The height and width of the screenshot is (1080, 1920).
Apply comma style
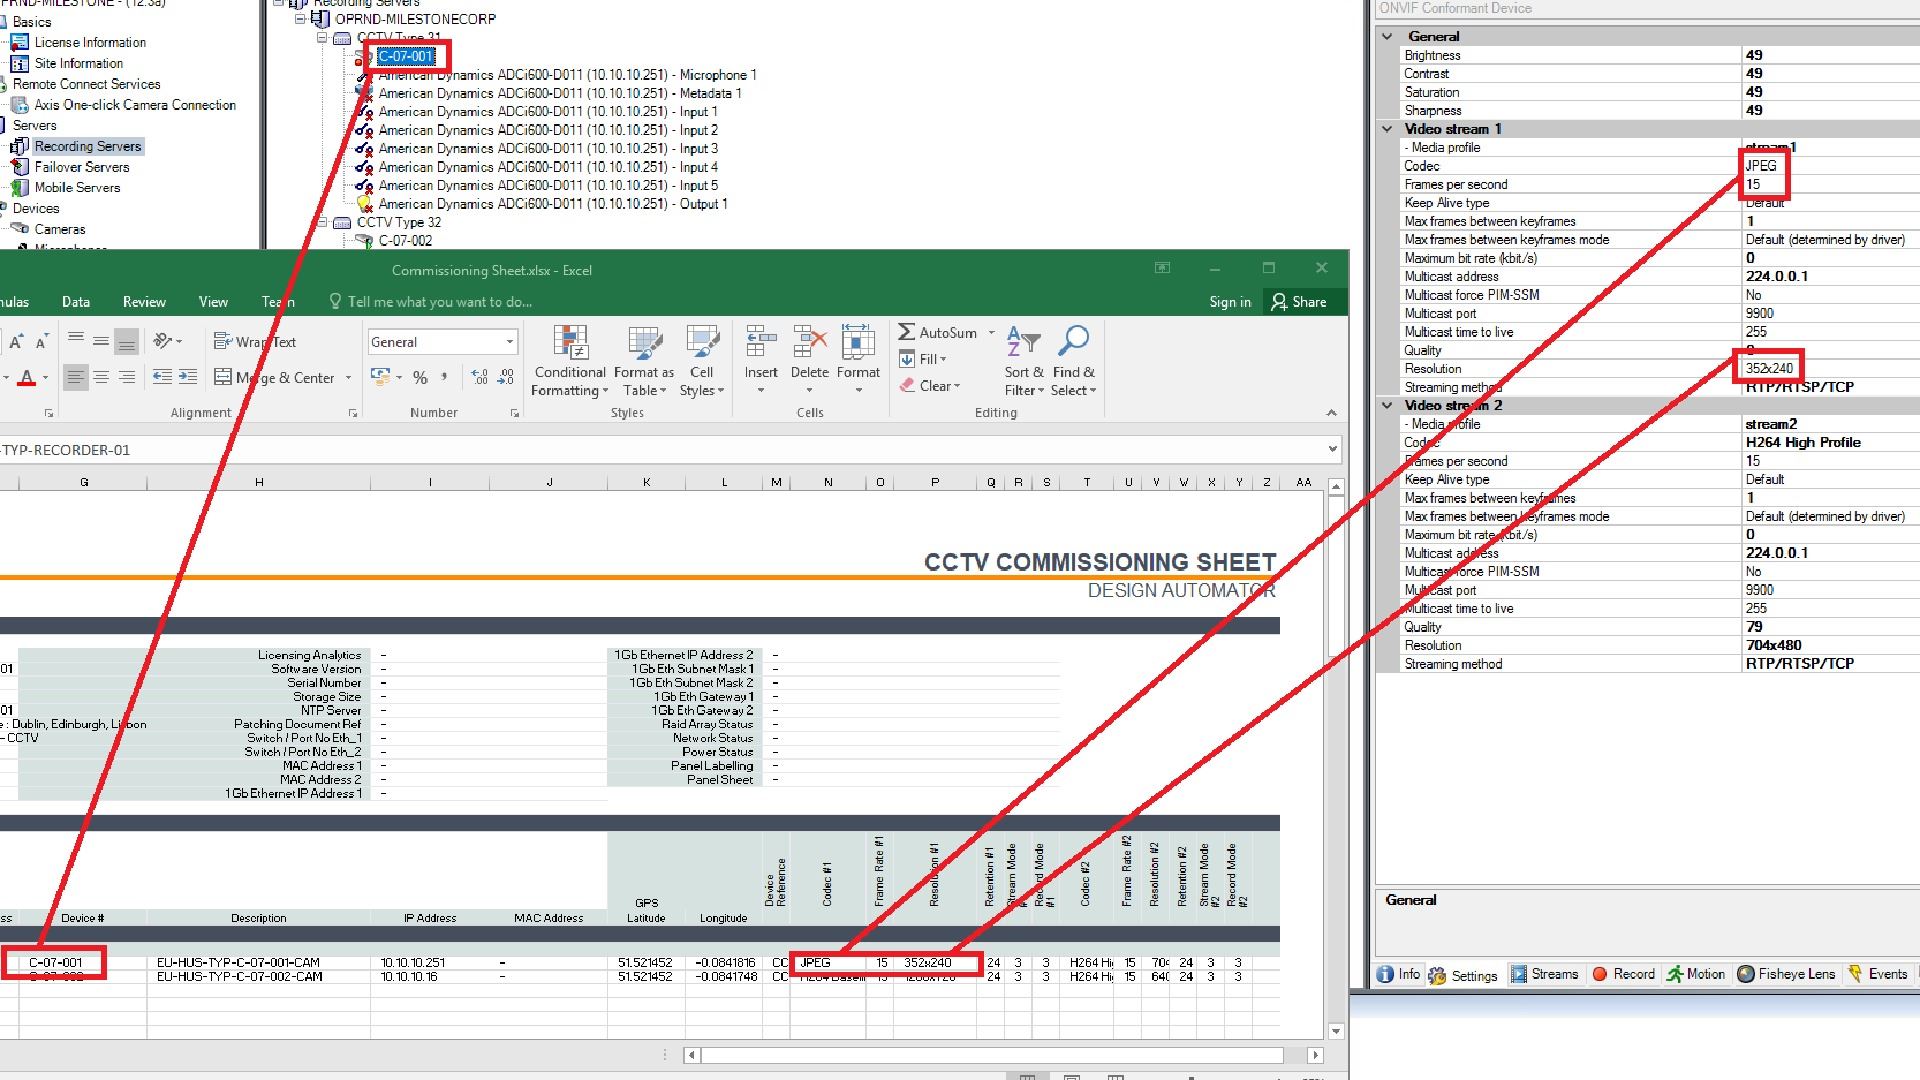444,378
